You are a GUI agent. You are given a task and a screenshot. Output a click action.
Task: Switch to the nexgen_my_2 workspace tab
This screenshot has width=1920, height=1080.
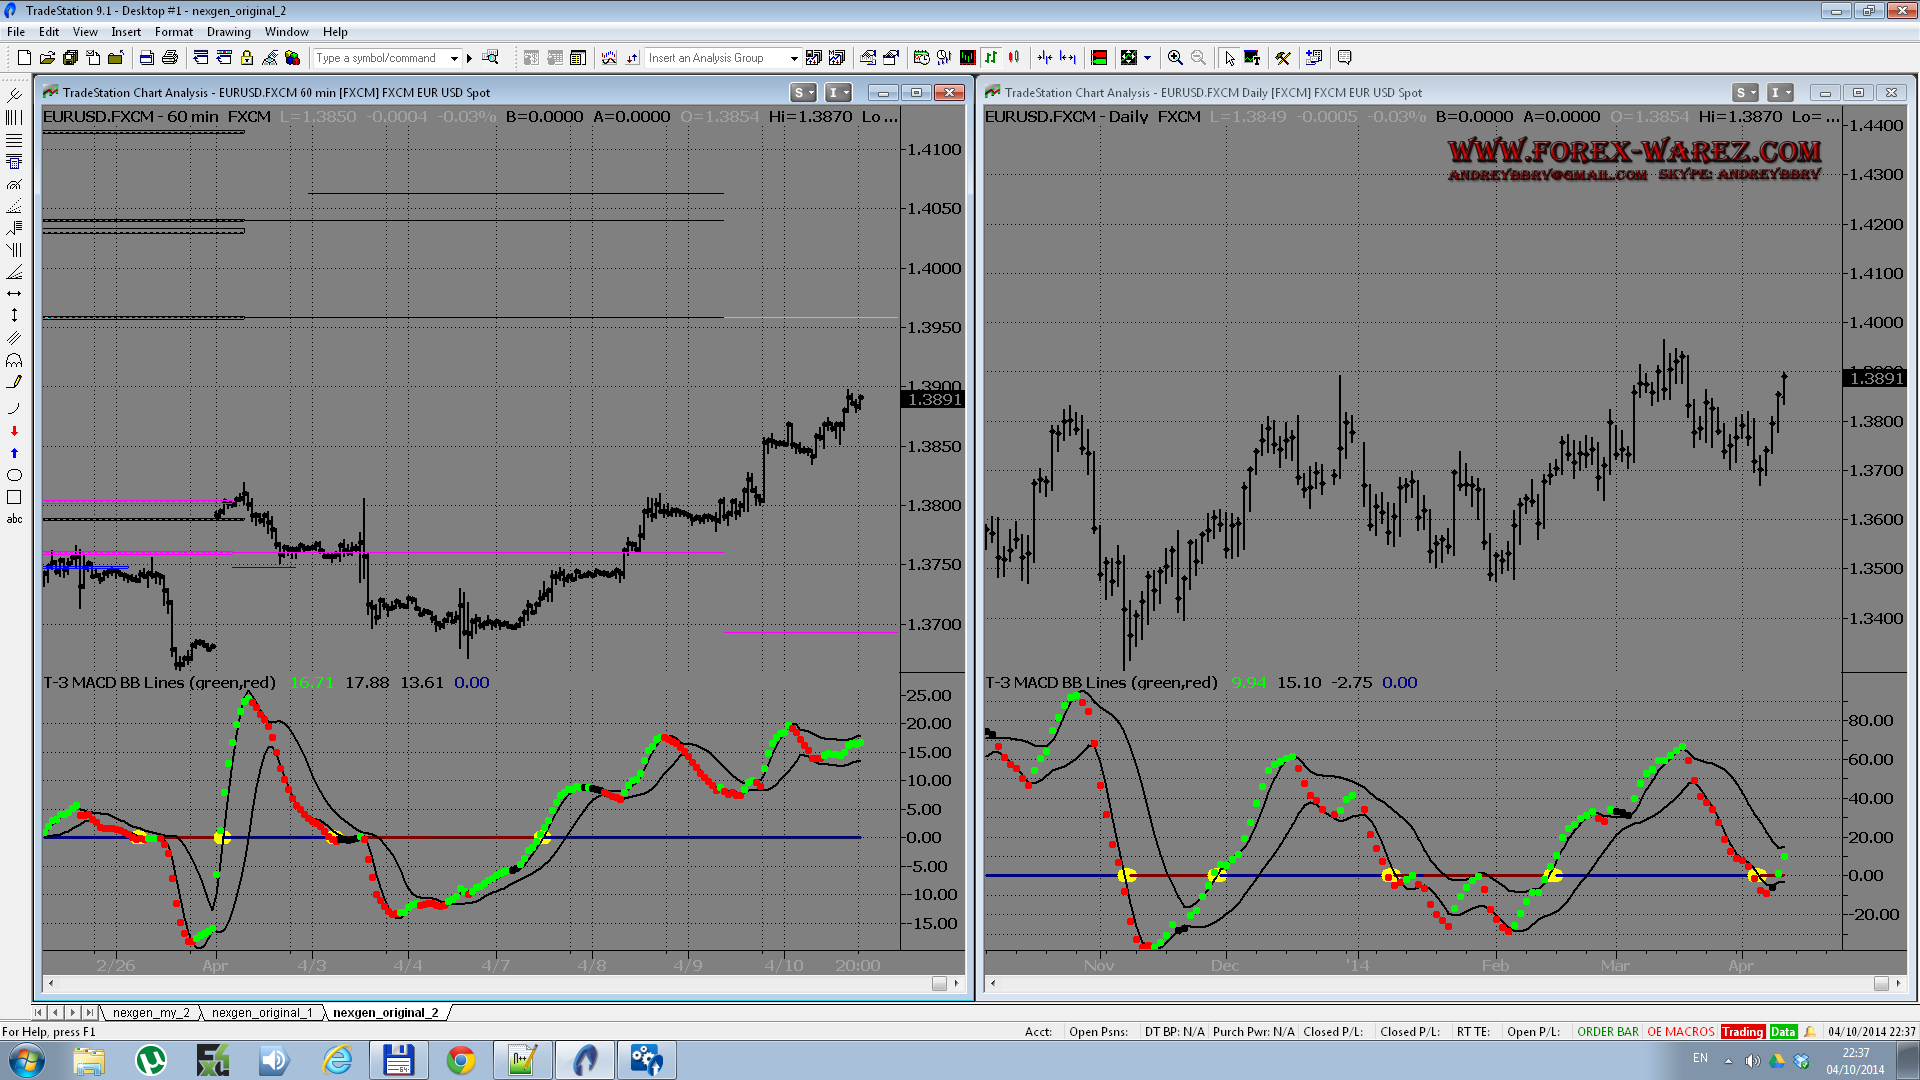[151, 1012]
